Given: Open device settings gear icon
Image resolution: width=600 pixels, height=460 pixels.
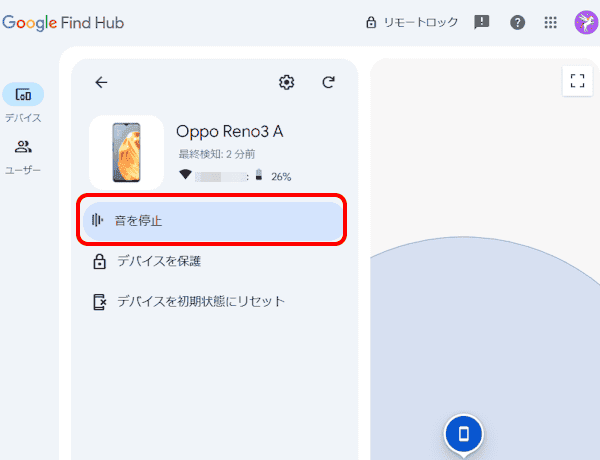Looking at the screenshot, I should click(287, 83).
